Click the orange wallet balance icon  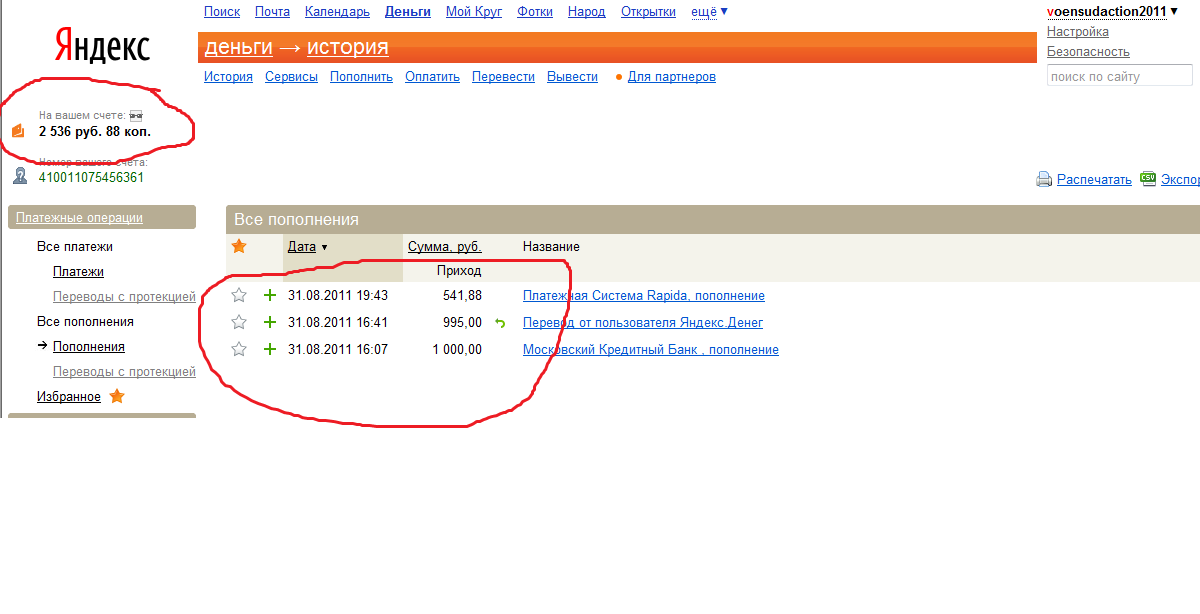18,131
